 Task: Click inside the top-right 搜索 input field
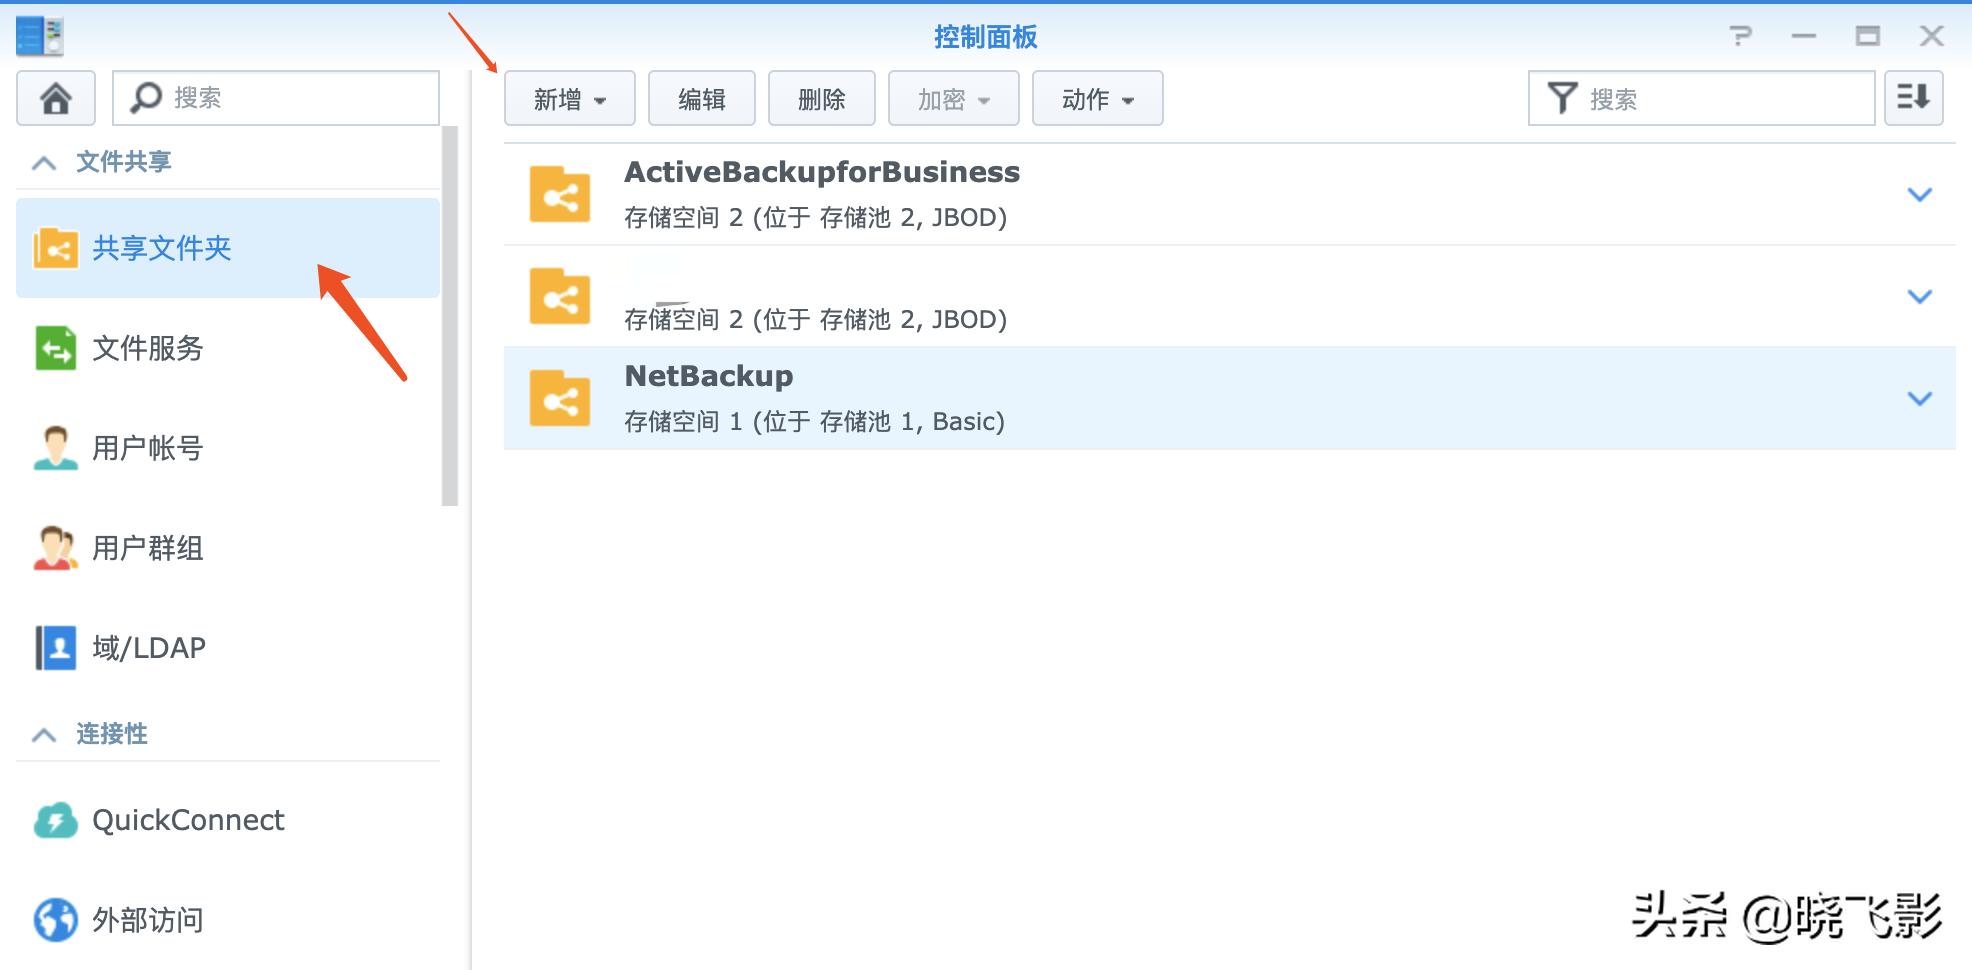tap(1720, 97)
